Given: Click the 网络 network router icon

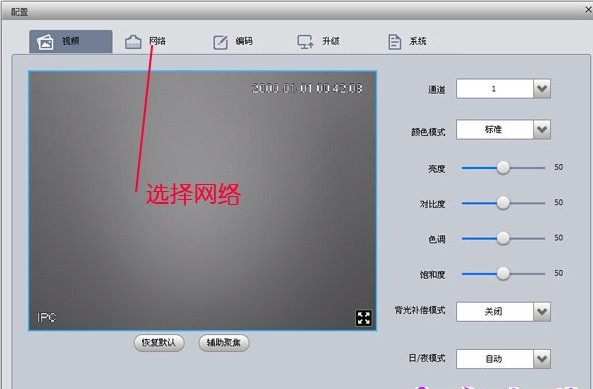Looking at the screenshot, I should click(x=133, y=42).
